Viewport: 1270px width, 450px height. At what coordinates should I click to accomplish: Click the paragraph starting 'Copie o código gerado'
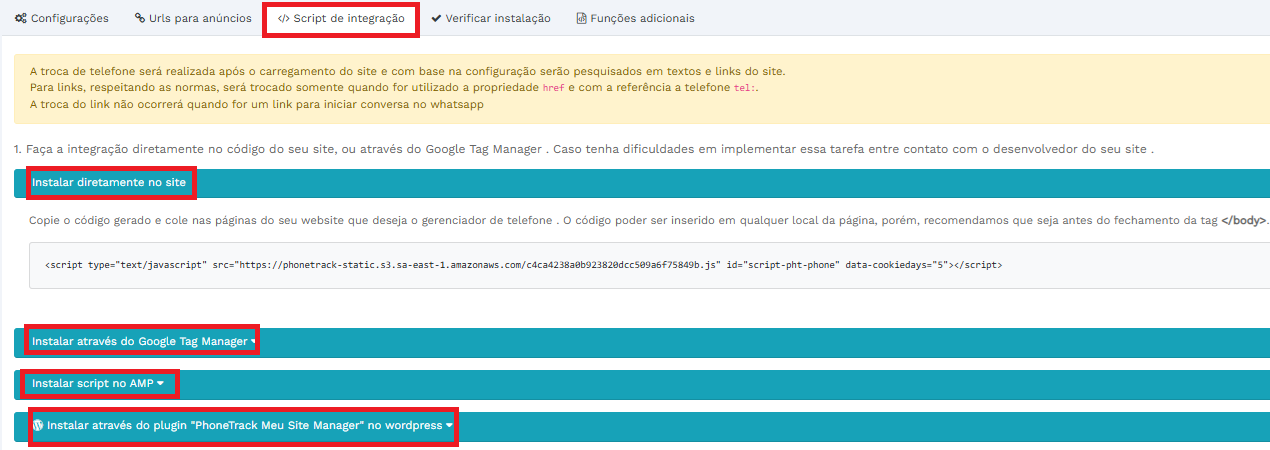(x=650, y=220)
